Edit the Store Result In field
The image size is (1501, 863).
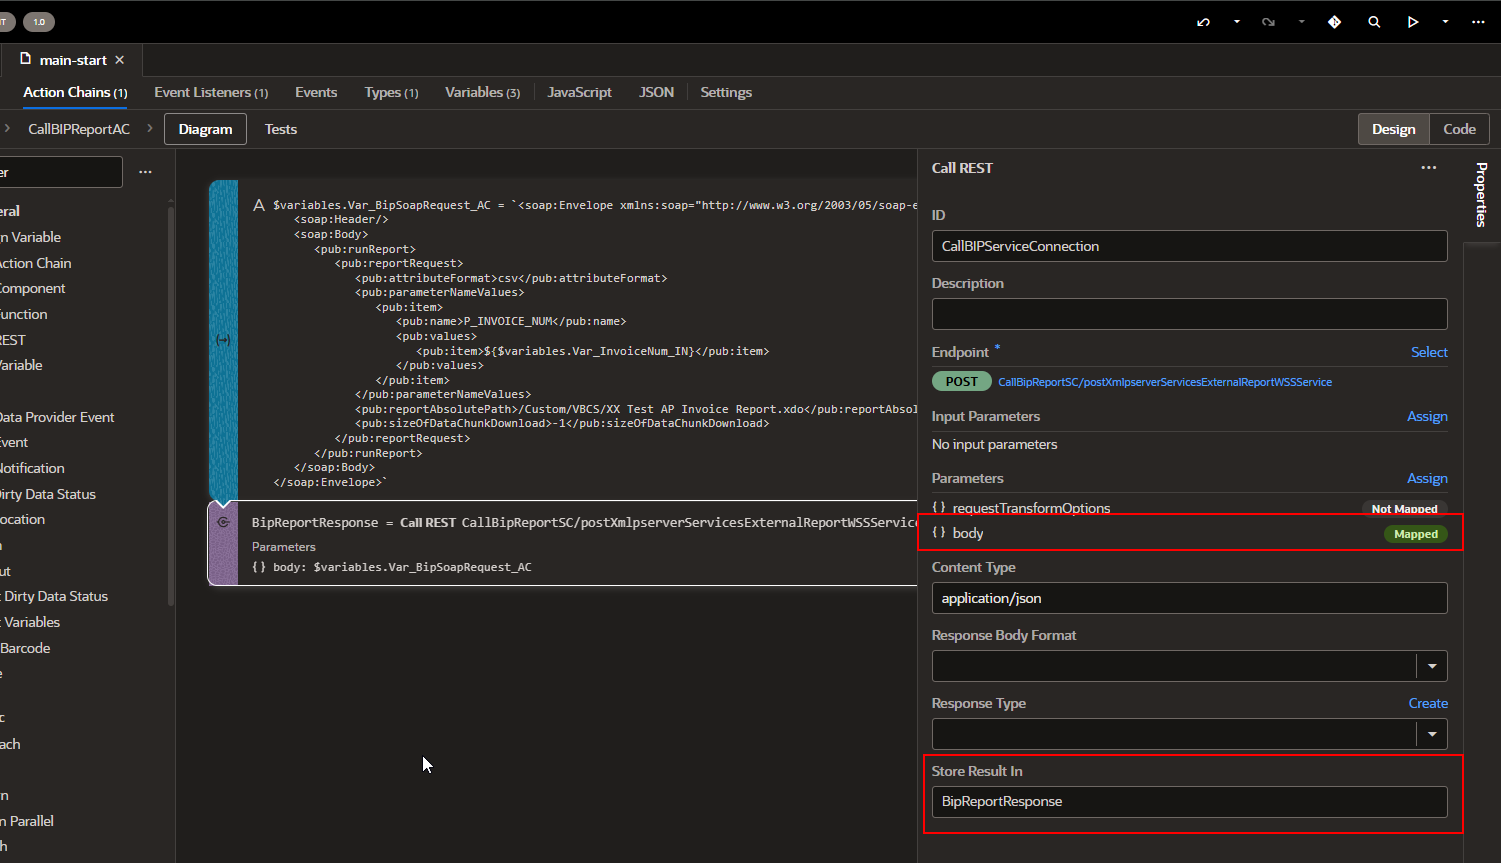pos(1189,802)
